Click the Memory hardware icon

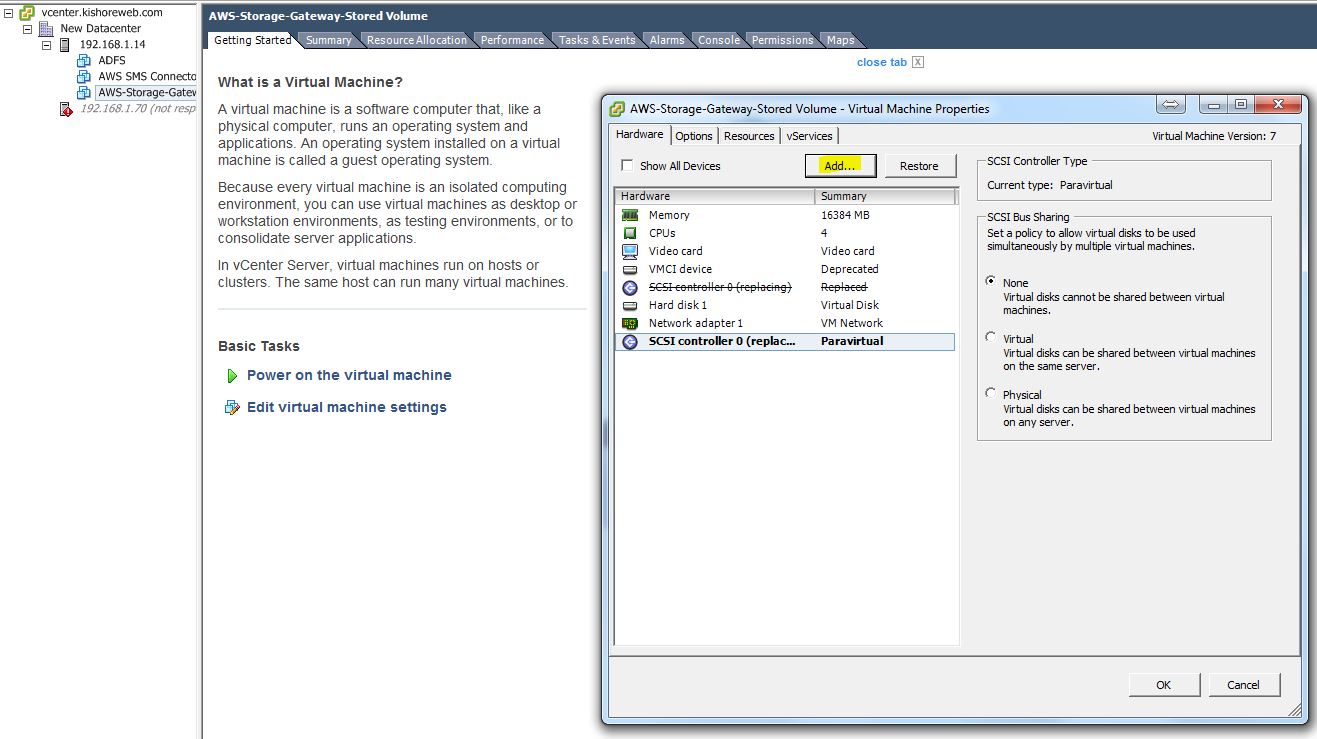pos(630,215)
